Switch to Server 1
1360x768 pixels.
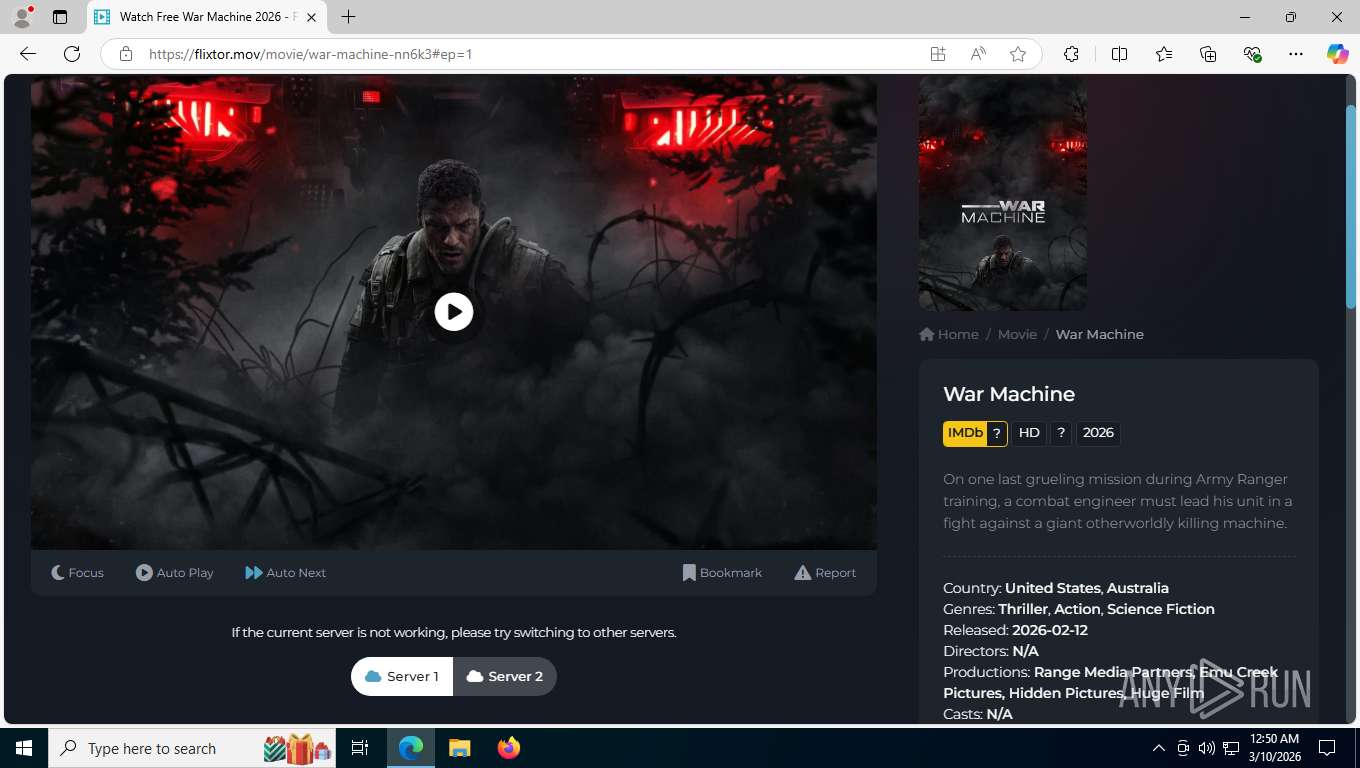[x=402, y=677]
